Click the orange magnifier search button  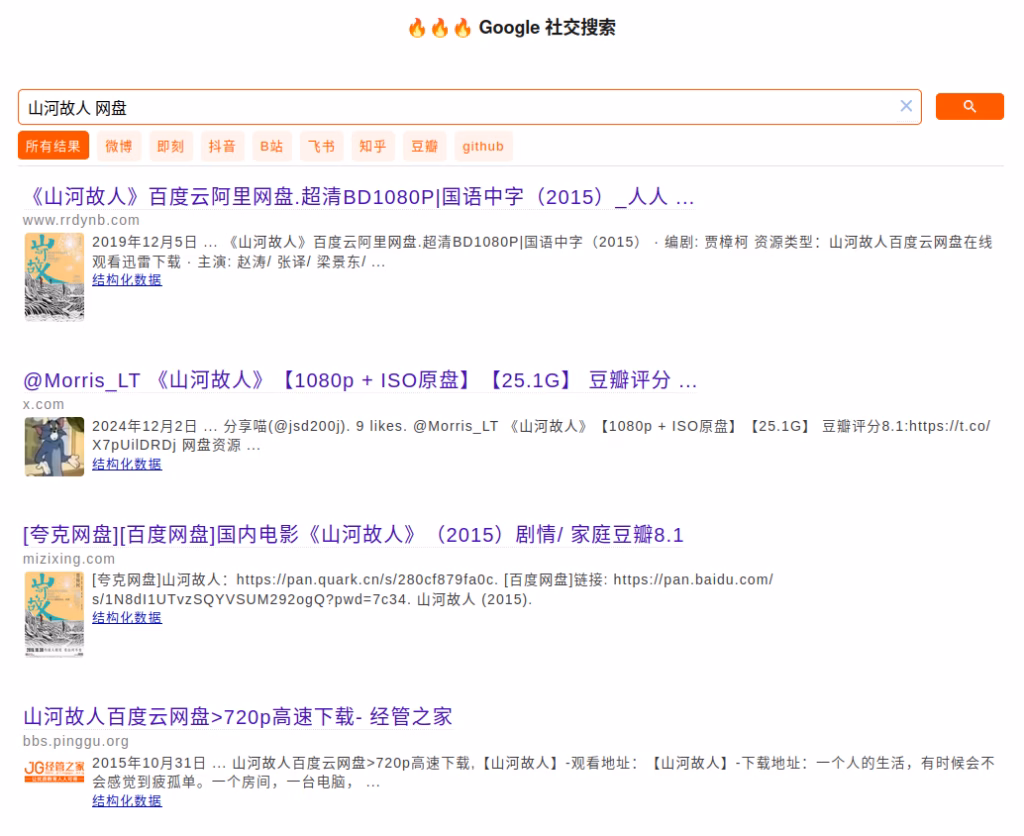pyautogui.click(x=969, y=107)
